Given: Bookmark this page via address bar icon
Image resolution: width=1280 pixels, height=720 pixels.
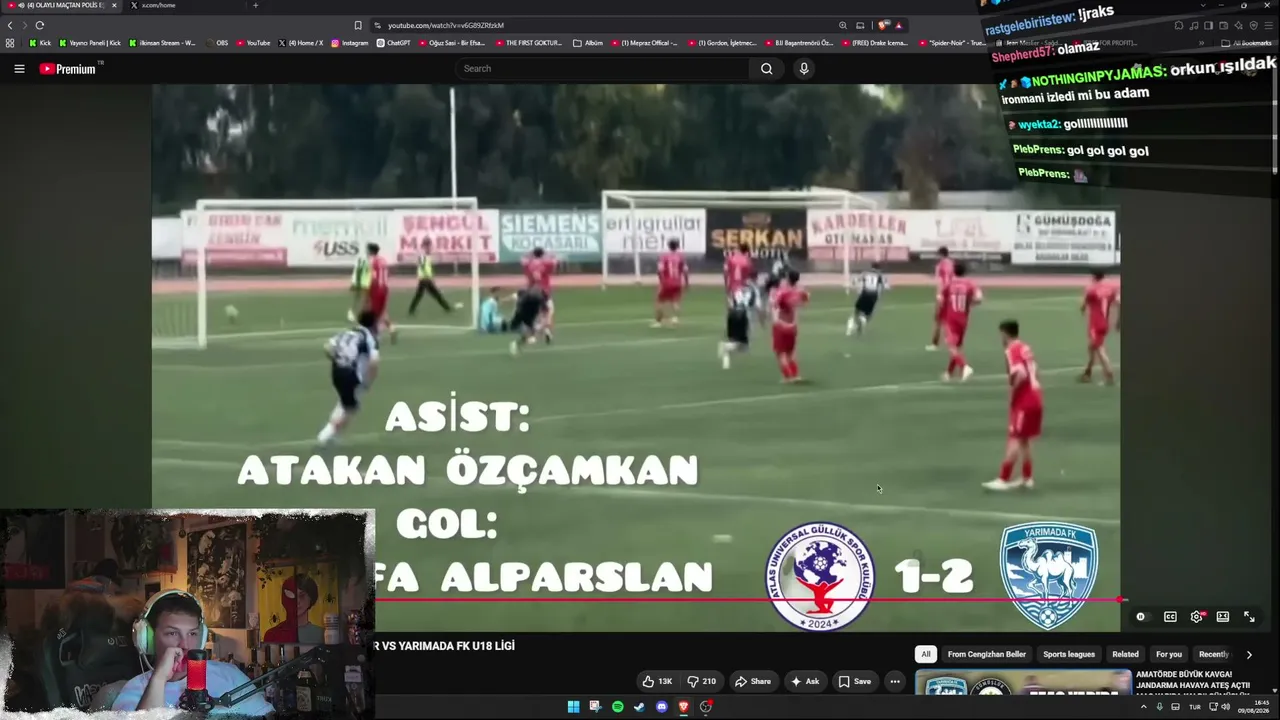Looking at the screenshot, I should (358, 25).
